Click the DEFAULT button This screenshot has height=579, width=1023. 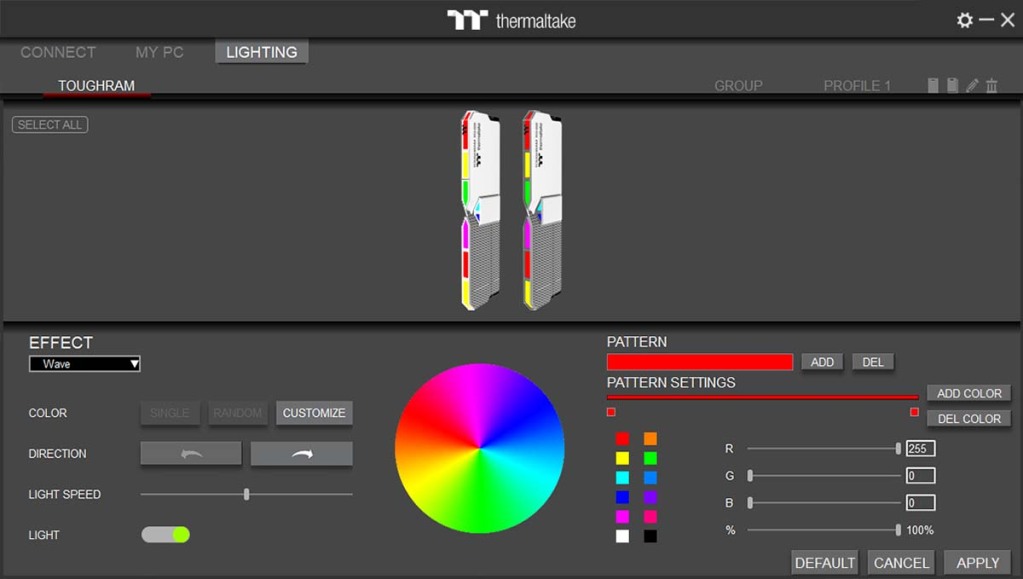click(825, 563)
